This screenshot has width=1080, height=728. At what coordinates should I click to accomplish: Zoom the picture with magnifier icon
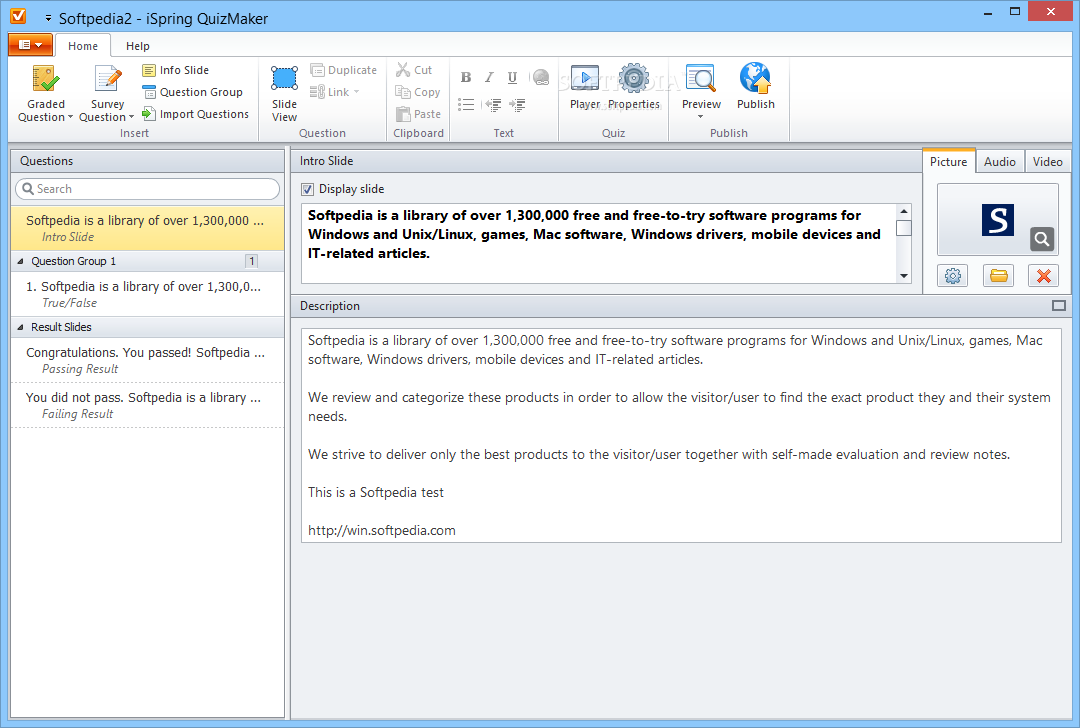click(x=1042, y=239)
